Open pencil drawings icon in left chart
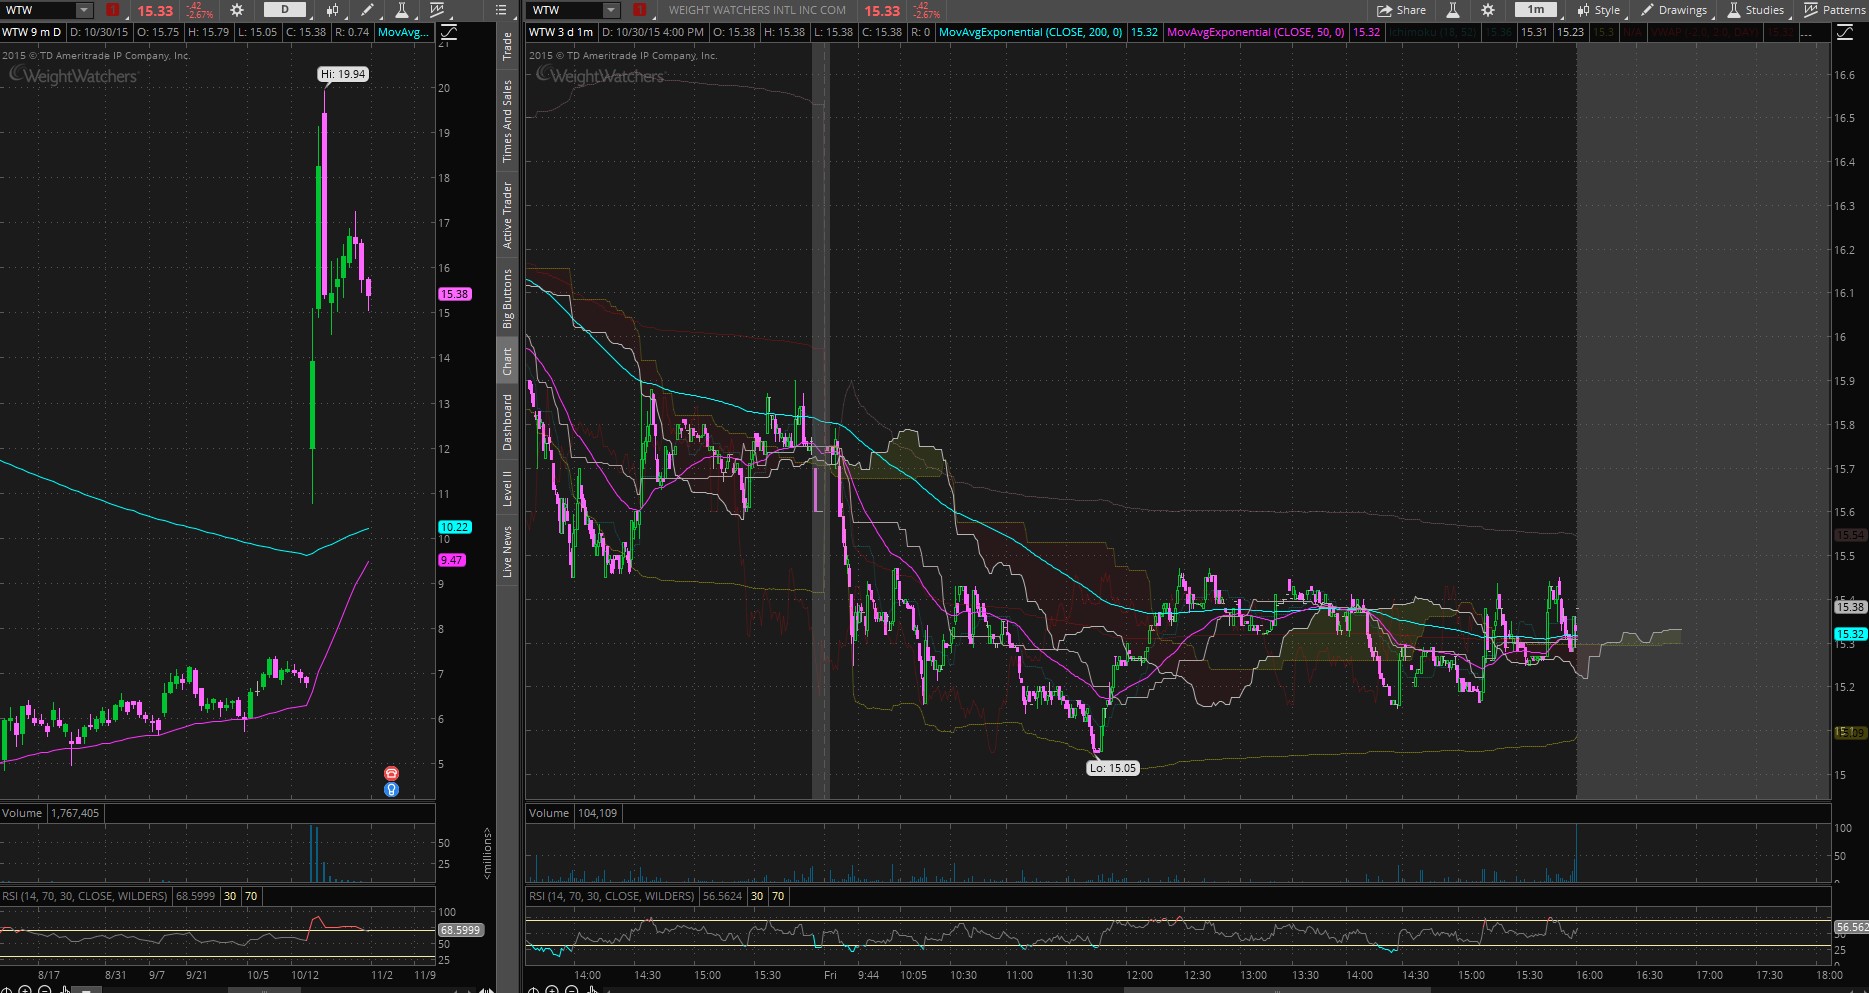Viewport: 1869px width, 993px height. (368, 10)
